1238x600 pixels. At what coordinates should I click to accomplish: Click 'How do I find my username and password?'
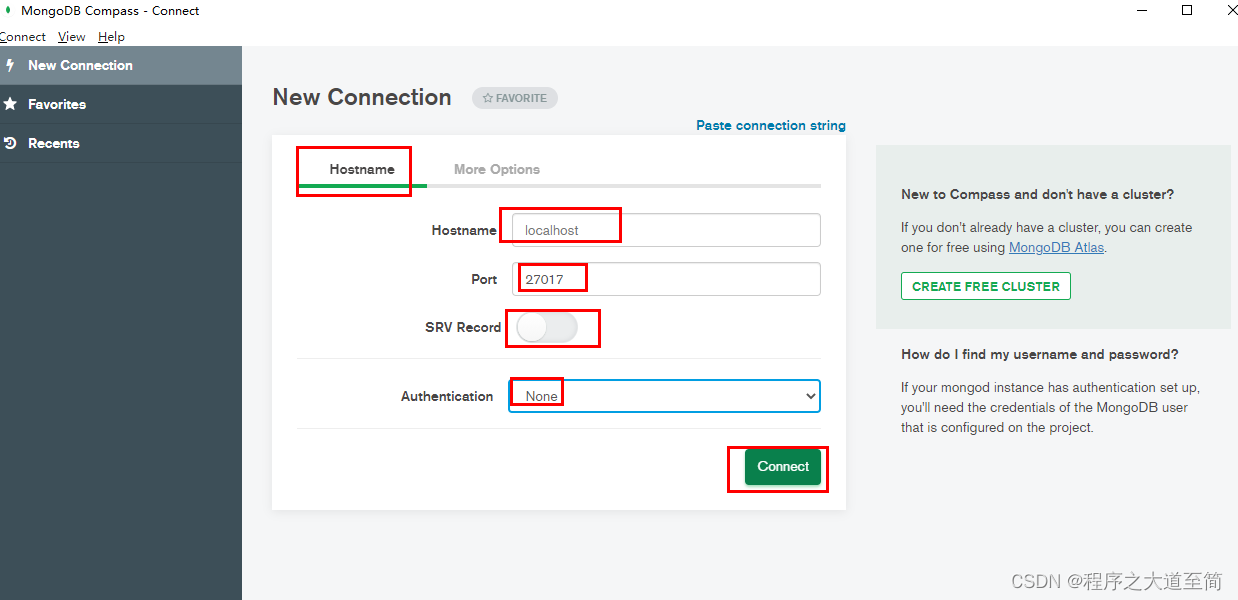click(x=1040, y=354)
